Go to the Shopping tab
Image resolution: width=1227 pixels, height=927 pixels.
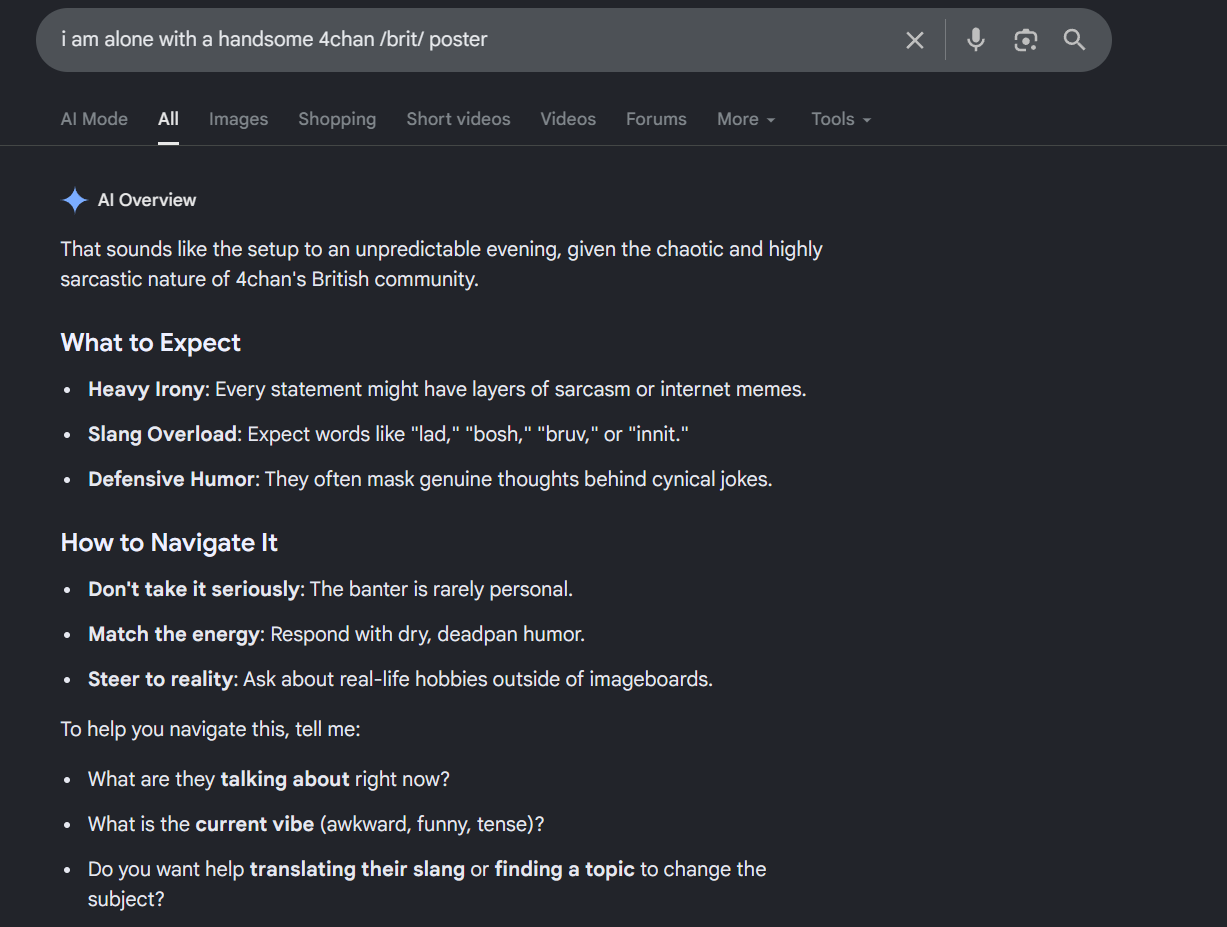click(x=337, y=119)
